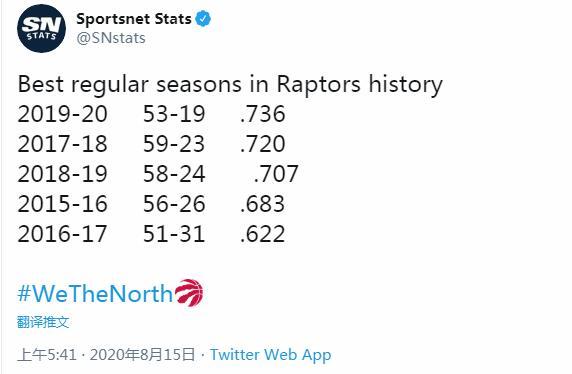This screenshot has height=374, width=572.
Task: Click the 2020年8月15日 date text
Action: pyautogui.click(x=143, y=354)
